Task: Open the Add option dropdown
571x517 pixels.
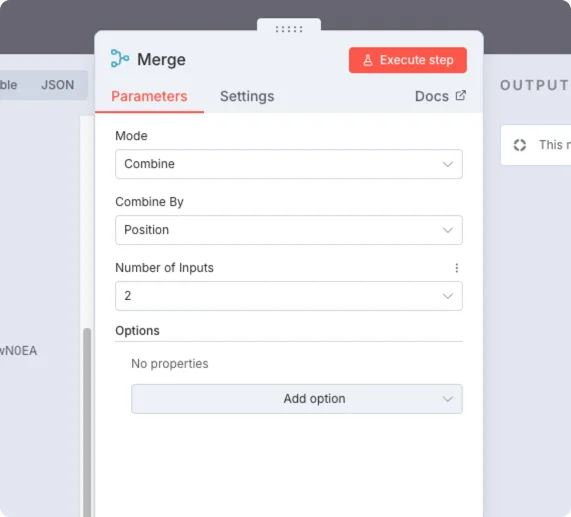Action: [297, 399]
